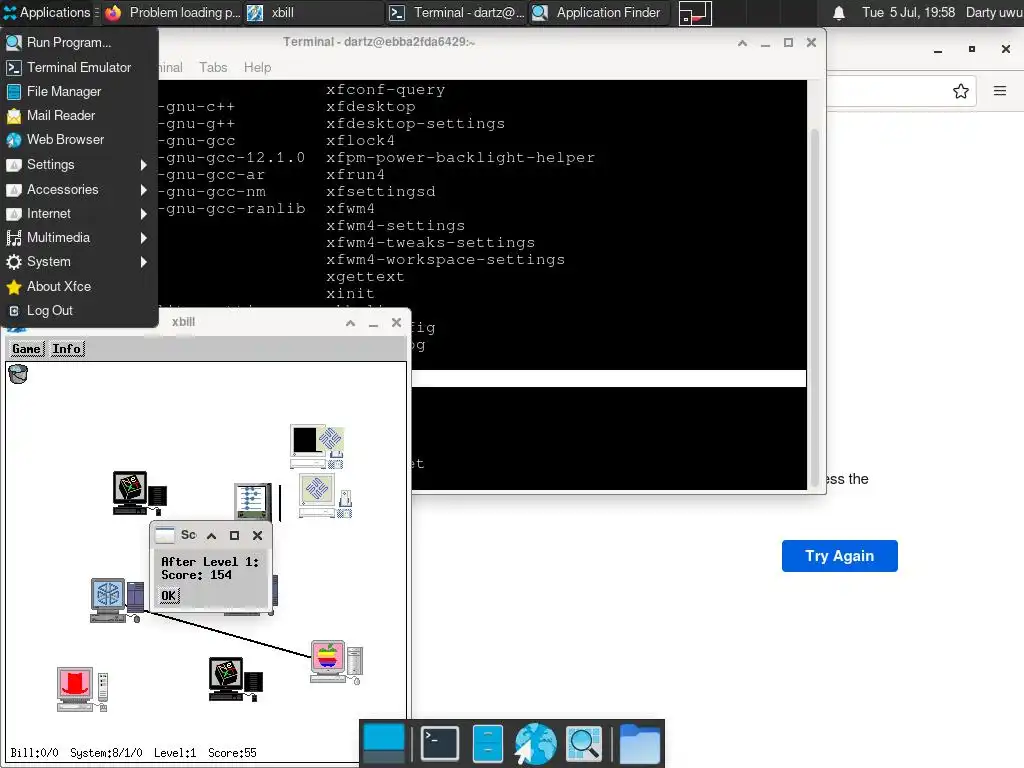Expand the Multimedia submenu
Viewport: 1024px width, 768px height.
79,238
